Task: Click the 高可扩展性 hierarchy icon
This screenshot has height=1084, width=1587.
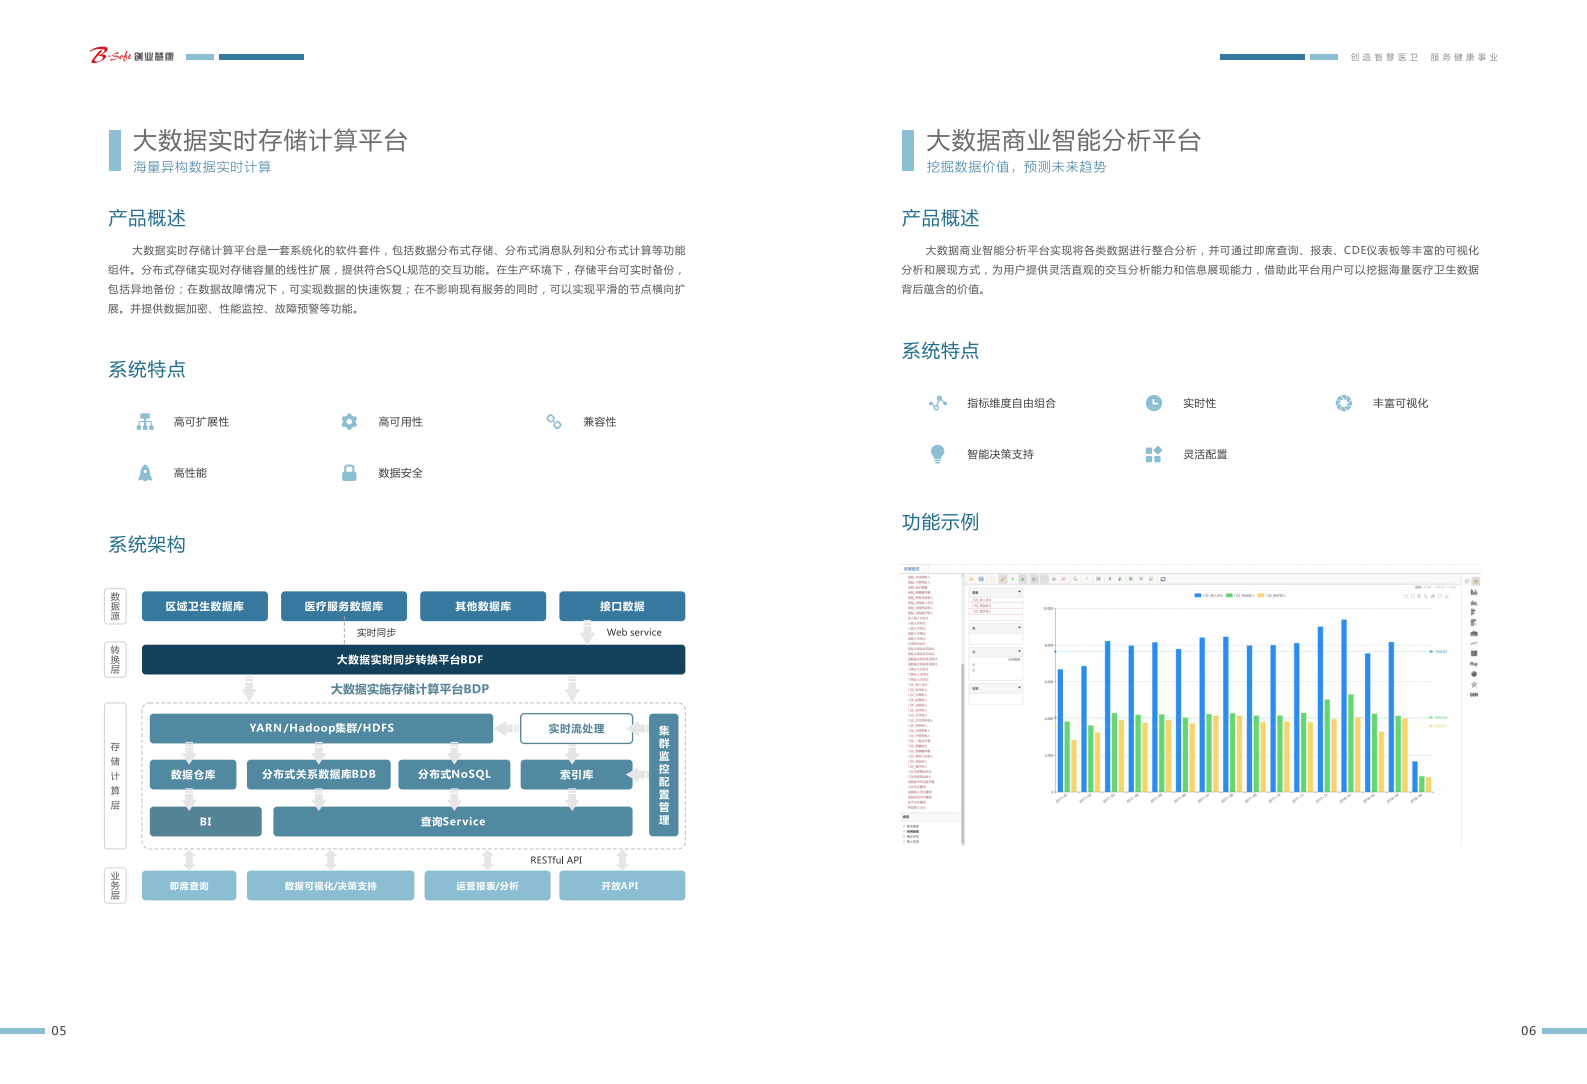Action: 145,422
